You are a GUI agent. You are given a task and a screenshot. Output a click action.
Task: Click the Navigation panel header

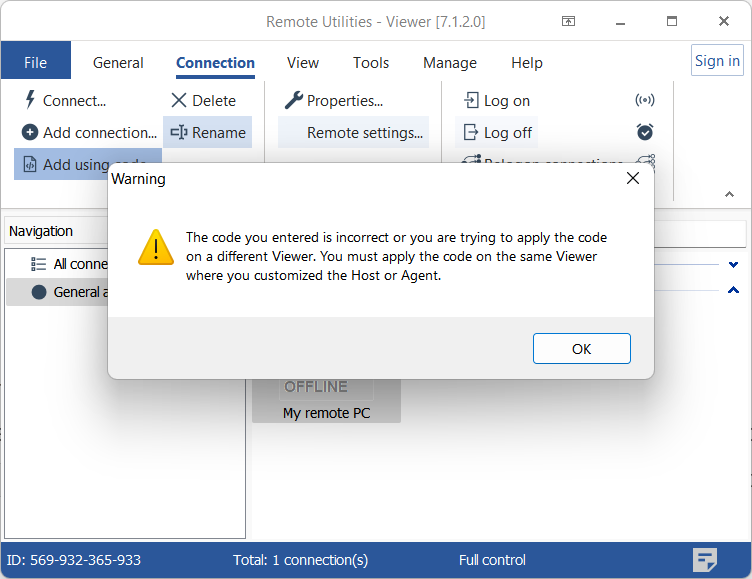click(56, 231)
